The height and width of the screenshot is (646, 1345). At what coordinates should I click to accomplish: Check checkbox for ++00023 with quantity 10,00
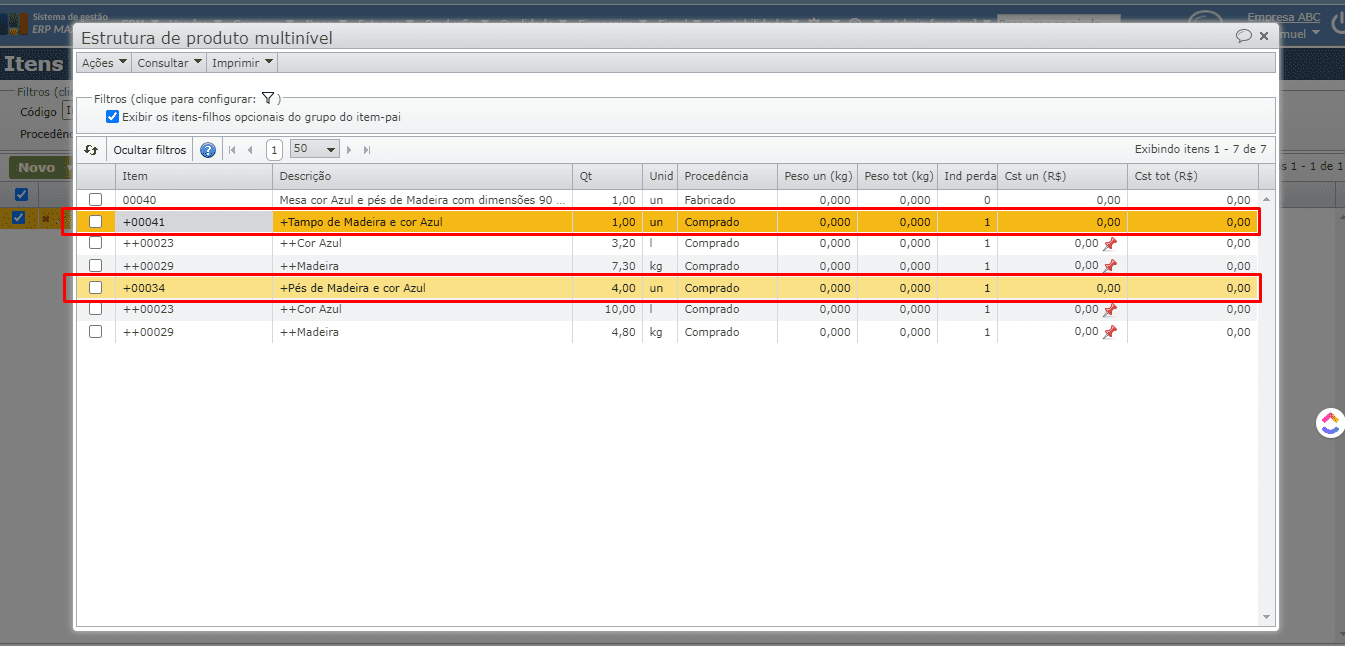(x=96, y=309)
